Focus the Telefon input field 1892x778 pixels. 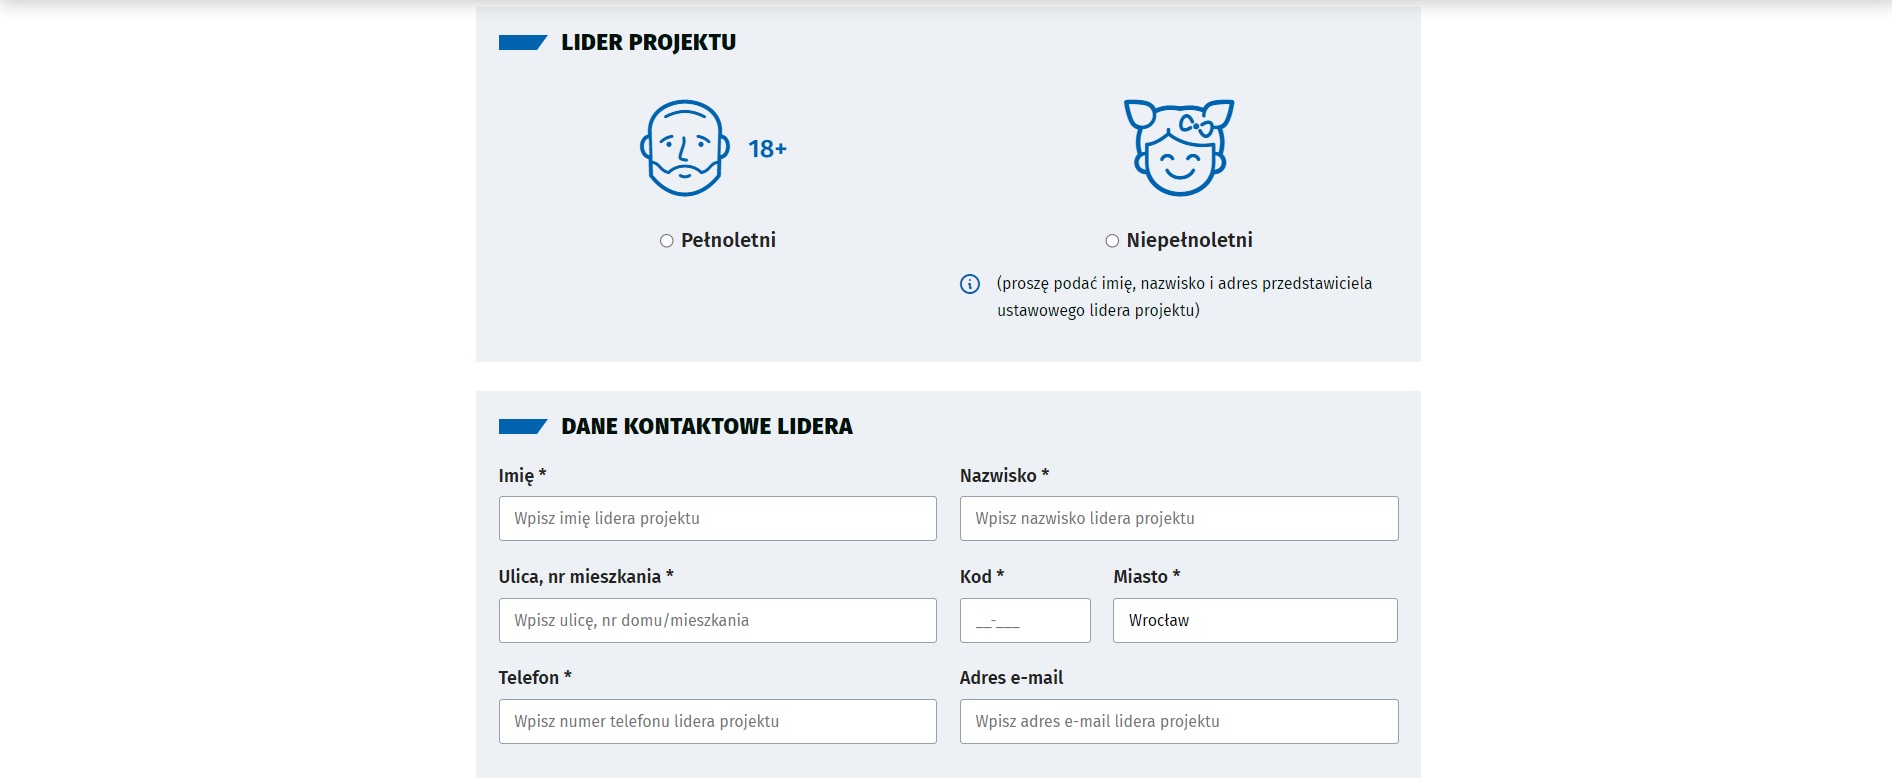click(718, 722)
